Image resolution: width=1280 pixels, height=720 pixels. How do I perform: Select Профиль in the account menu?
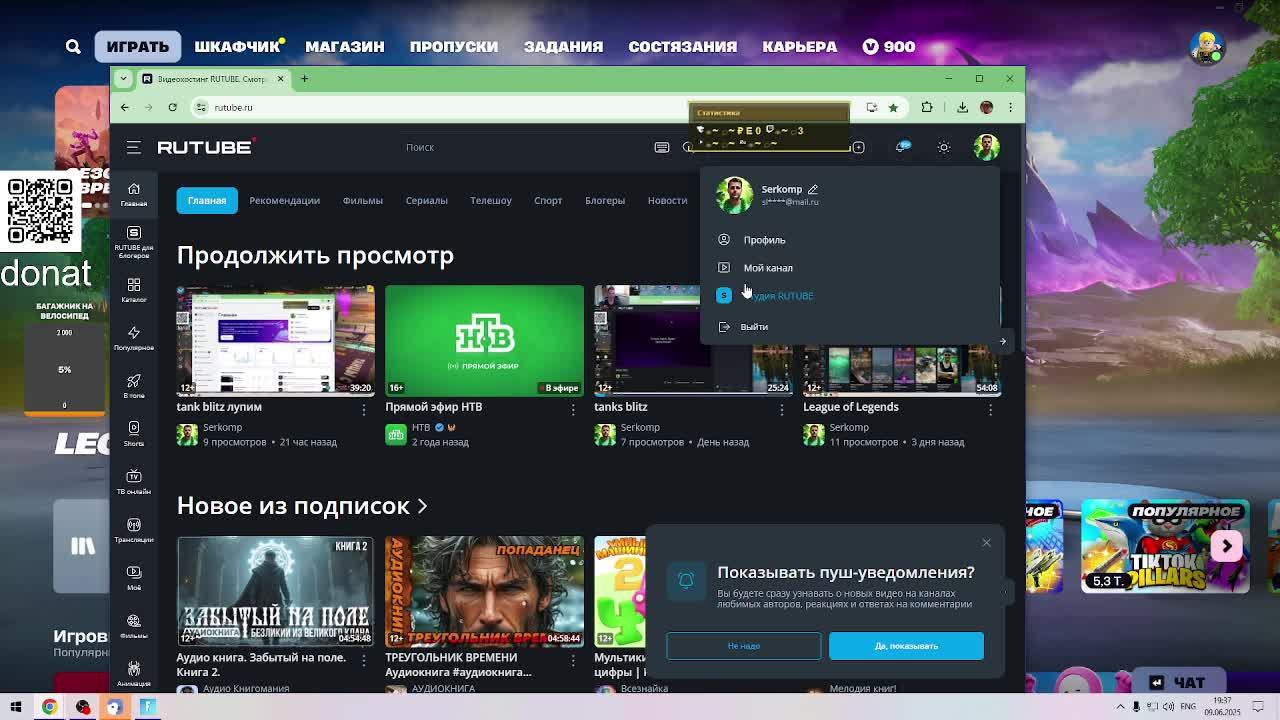point(764,240)
